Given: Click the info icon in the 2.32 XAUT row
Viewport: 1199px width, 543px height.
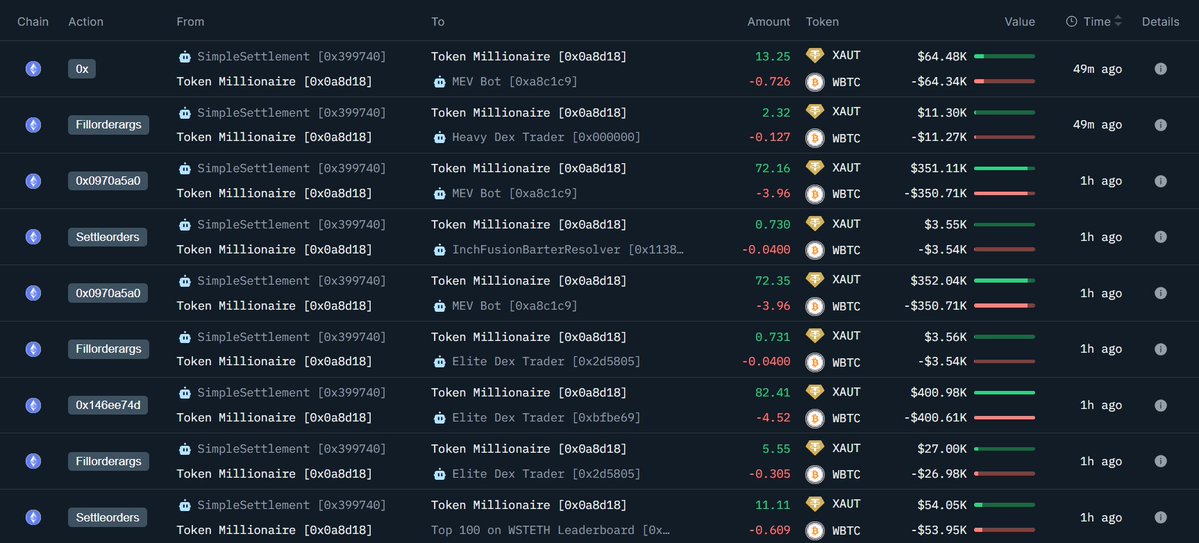Looking at the screenshot, I should (x=1160, y=125).
